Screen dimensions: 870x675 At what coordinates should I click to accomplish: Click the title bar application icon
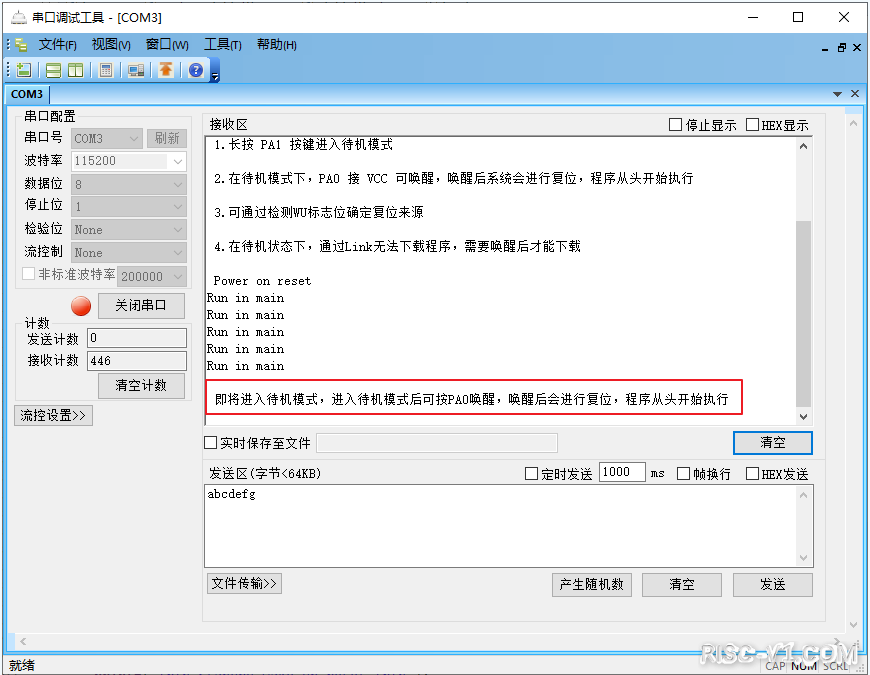18,17
